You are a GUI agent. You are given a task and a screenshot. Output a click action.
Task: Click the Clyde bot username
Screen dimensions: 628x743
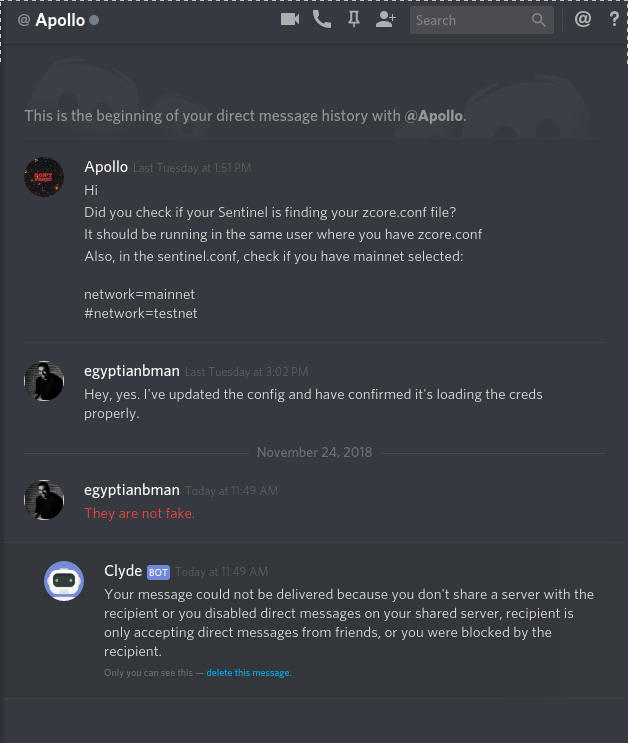point(123,571)
